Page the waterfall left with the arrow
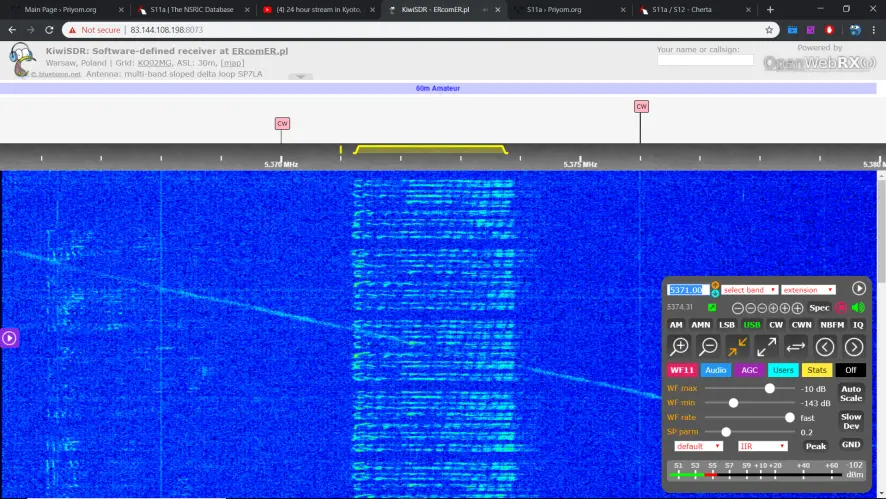Viewport: 886px width, 499px height. pos(825,347)
